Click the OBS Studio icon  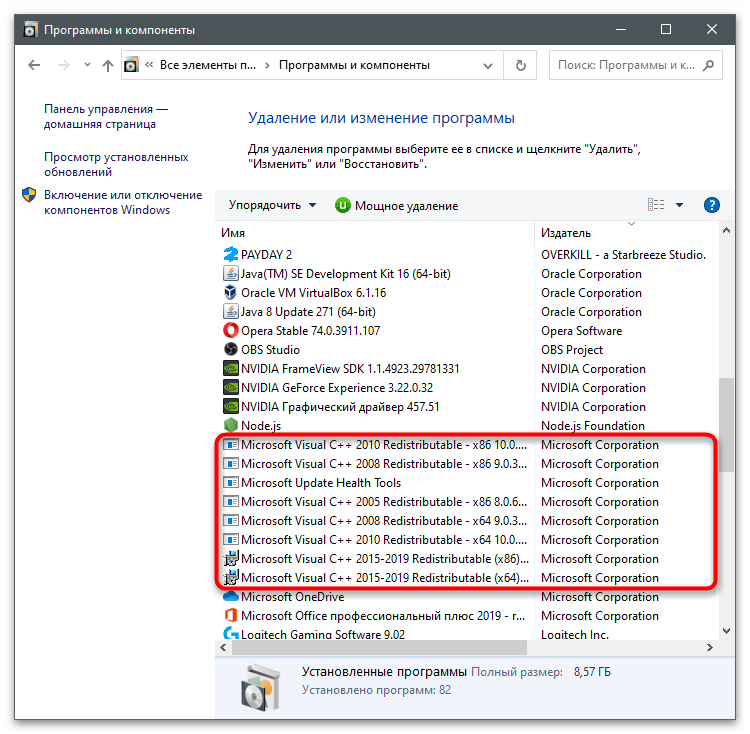click(231, 350)
